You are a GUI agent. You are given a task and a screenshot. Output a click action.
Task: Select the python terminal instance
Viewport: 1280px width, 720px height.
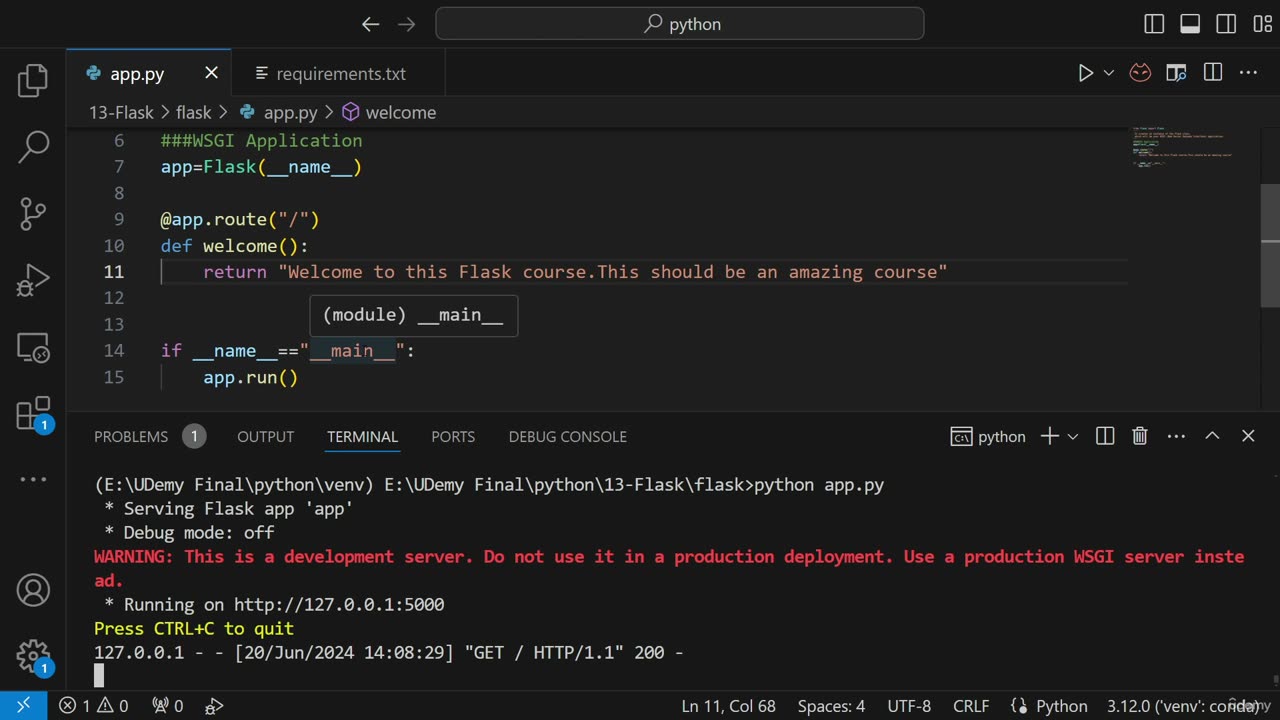(988, 437)
